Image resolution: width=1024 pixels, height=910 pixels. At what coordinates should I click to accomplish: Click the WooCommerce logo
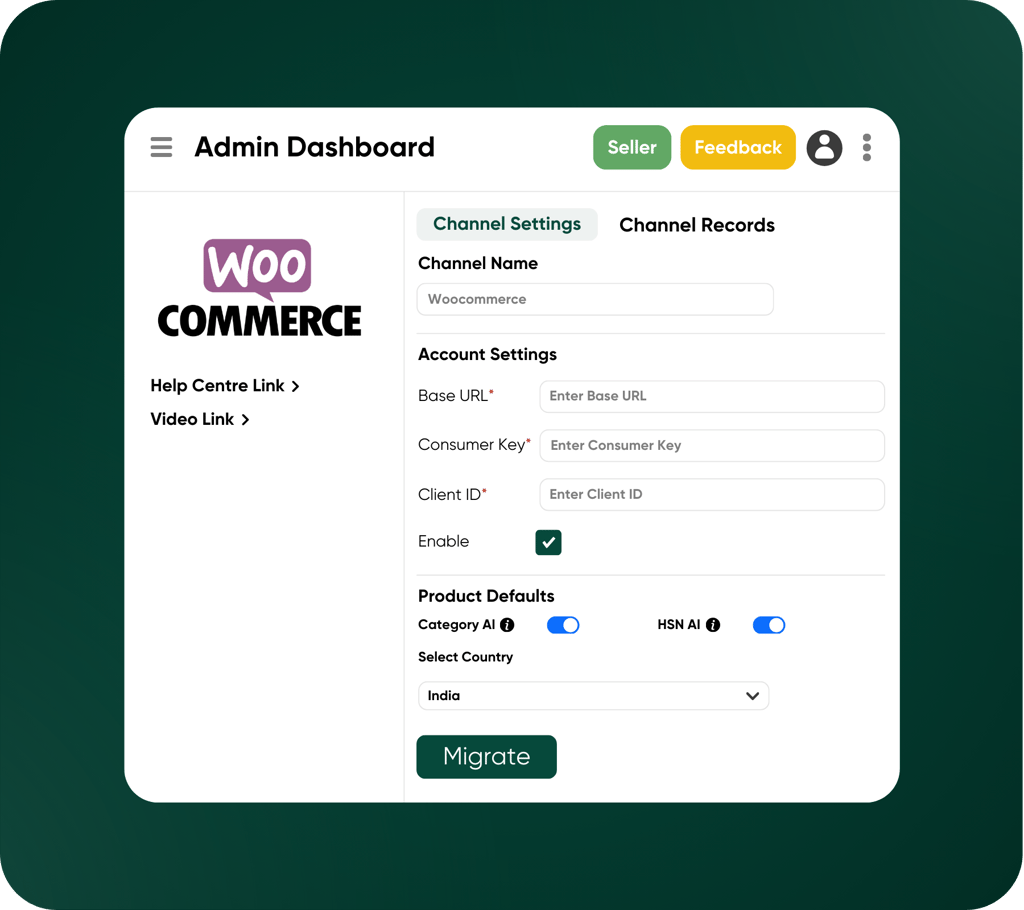point(259,287)
